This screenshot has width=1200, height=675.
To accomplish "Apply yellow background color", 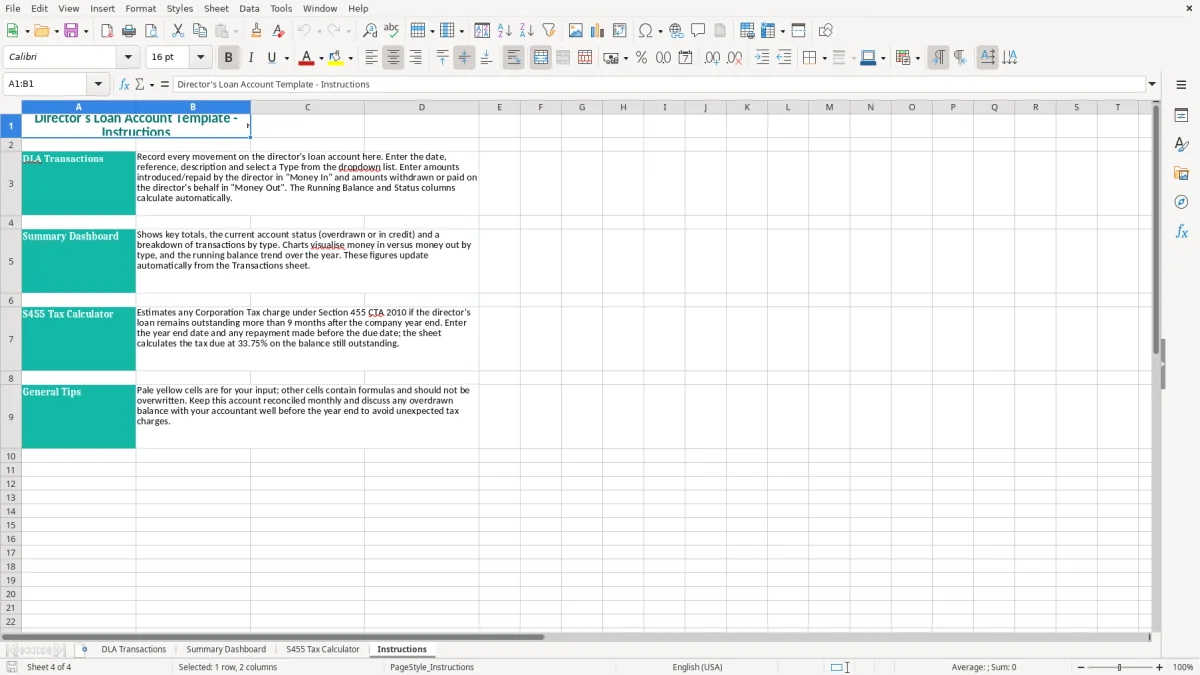I will pos(336,58).
